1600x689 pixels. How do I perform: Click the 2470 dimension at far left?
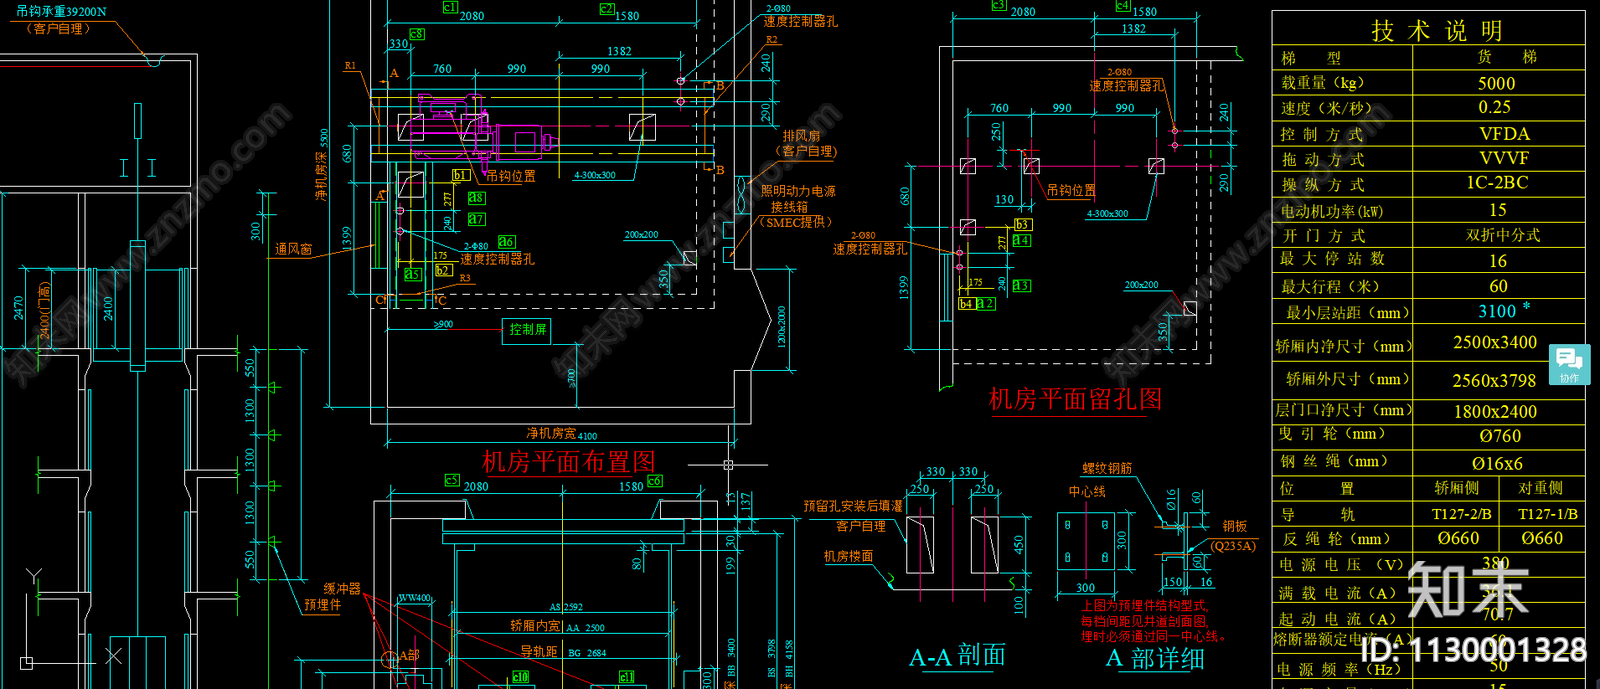click(x=19, y=307)
